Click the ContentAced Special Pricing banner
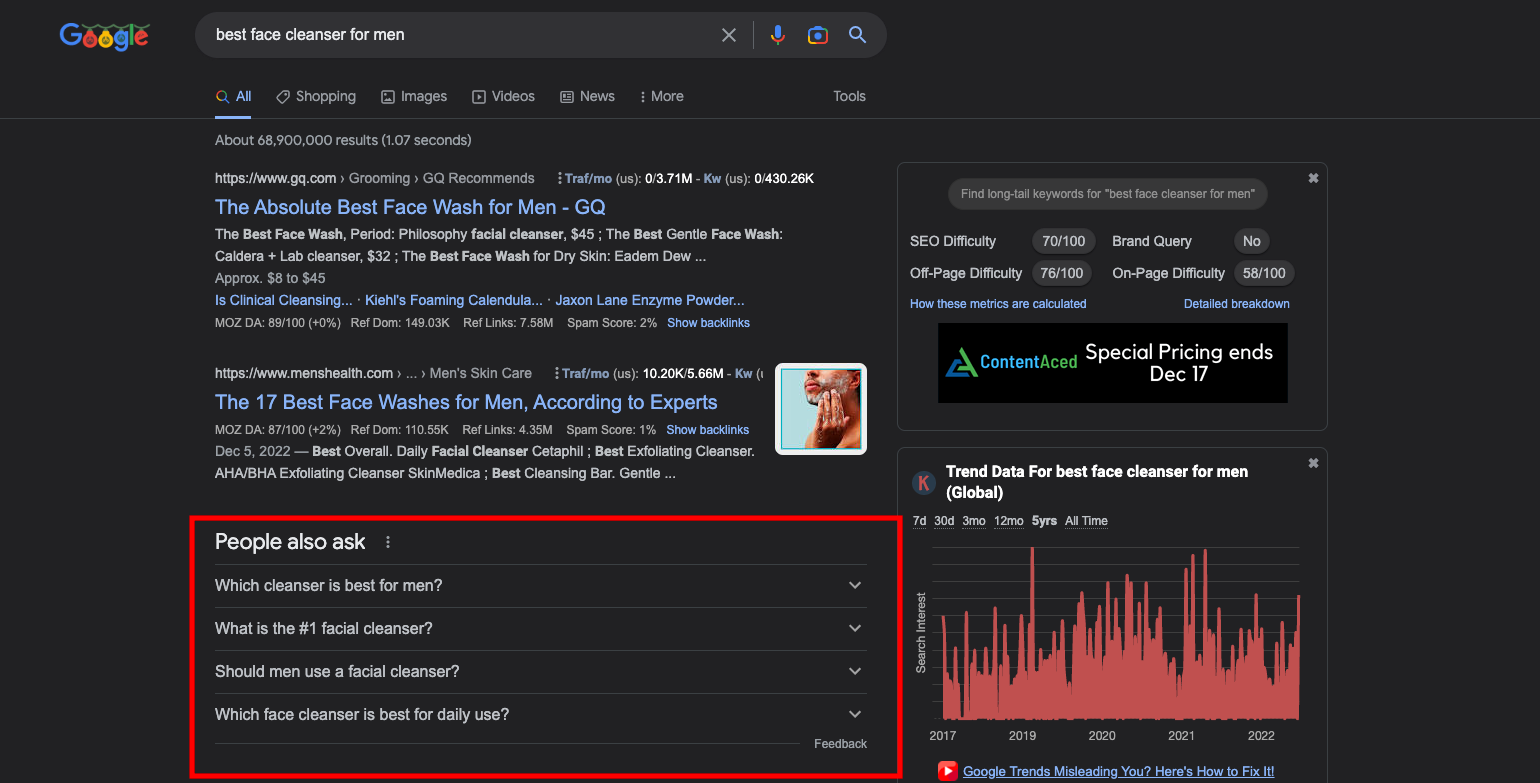 click(x=1113, y=363)
